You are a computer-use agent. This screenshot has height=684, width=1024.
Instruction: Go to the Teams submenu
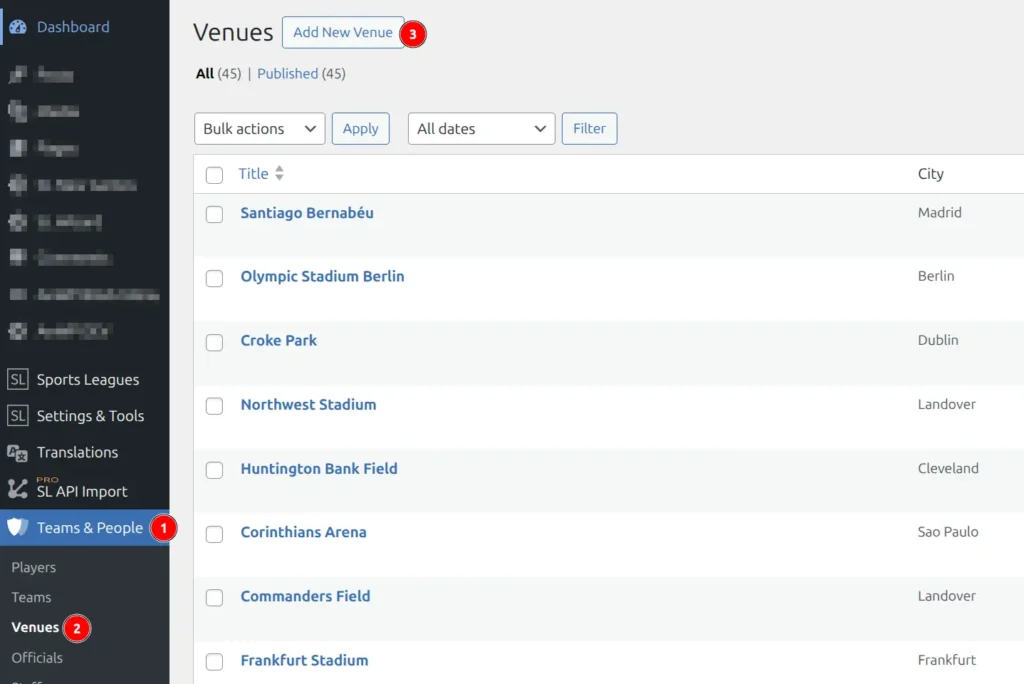[x=31, y=597]
